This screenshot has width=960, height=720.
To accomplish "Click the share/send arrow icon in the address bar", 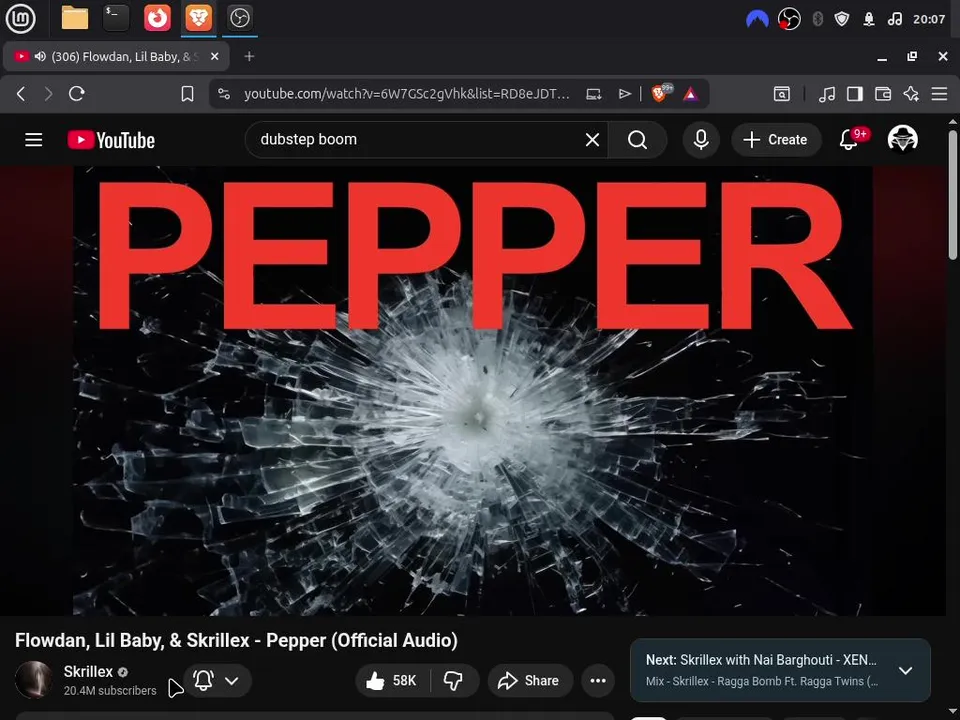I will (x=624, y=94).
